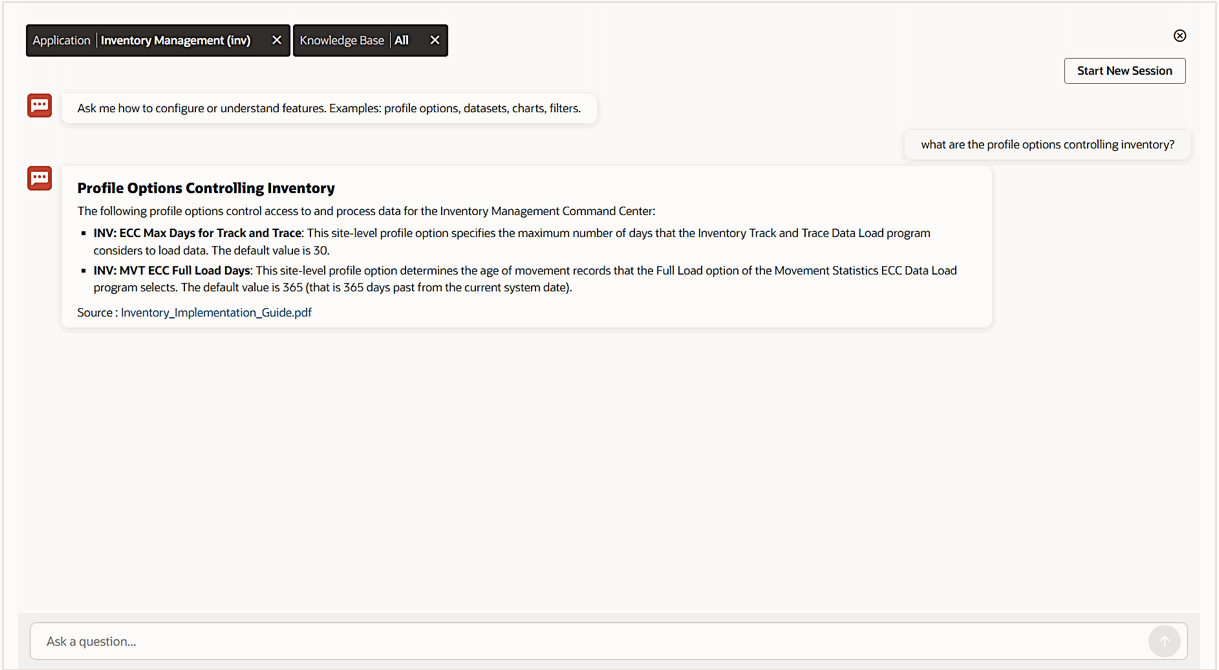This screenshot has height=670, width=1219.
Task: Close the assistant panel with the circled X
Action: pos(1180,36)
